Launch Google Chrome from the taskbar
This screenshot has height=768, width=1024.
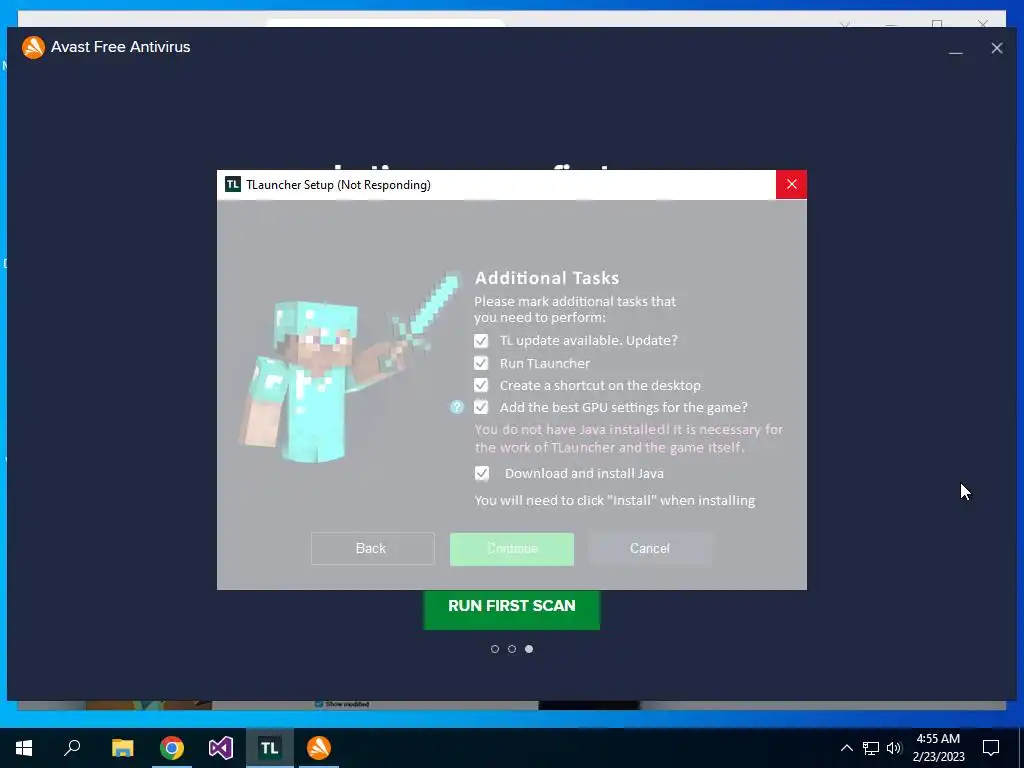pyautogui.click(x=172, y=748)
